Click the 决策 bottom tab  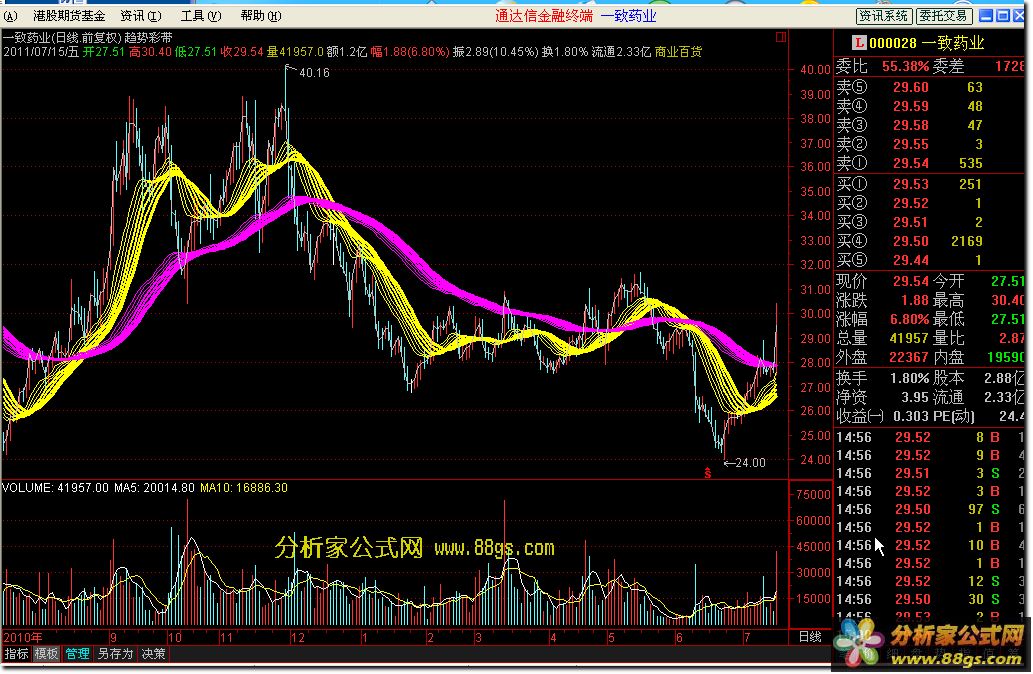154,654
